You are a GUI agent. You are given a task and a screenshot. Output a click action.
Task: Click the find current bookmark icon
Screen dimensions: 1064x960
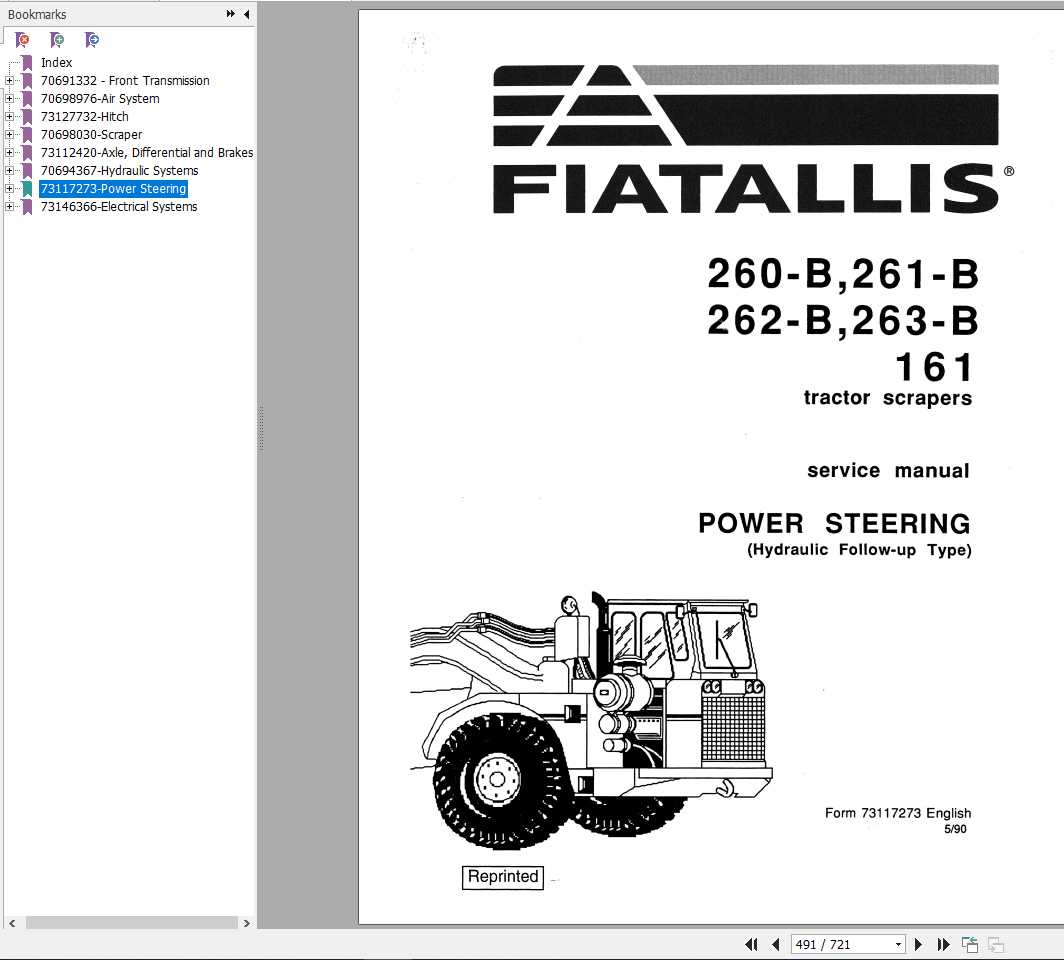pyautogui.click(x=92, y=40)
